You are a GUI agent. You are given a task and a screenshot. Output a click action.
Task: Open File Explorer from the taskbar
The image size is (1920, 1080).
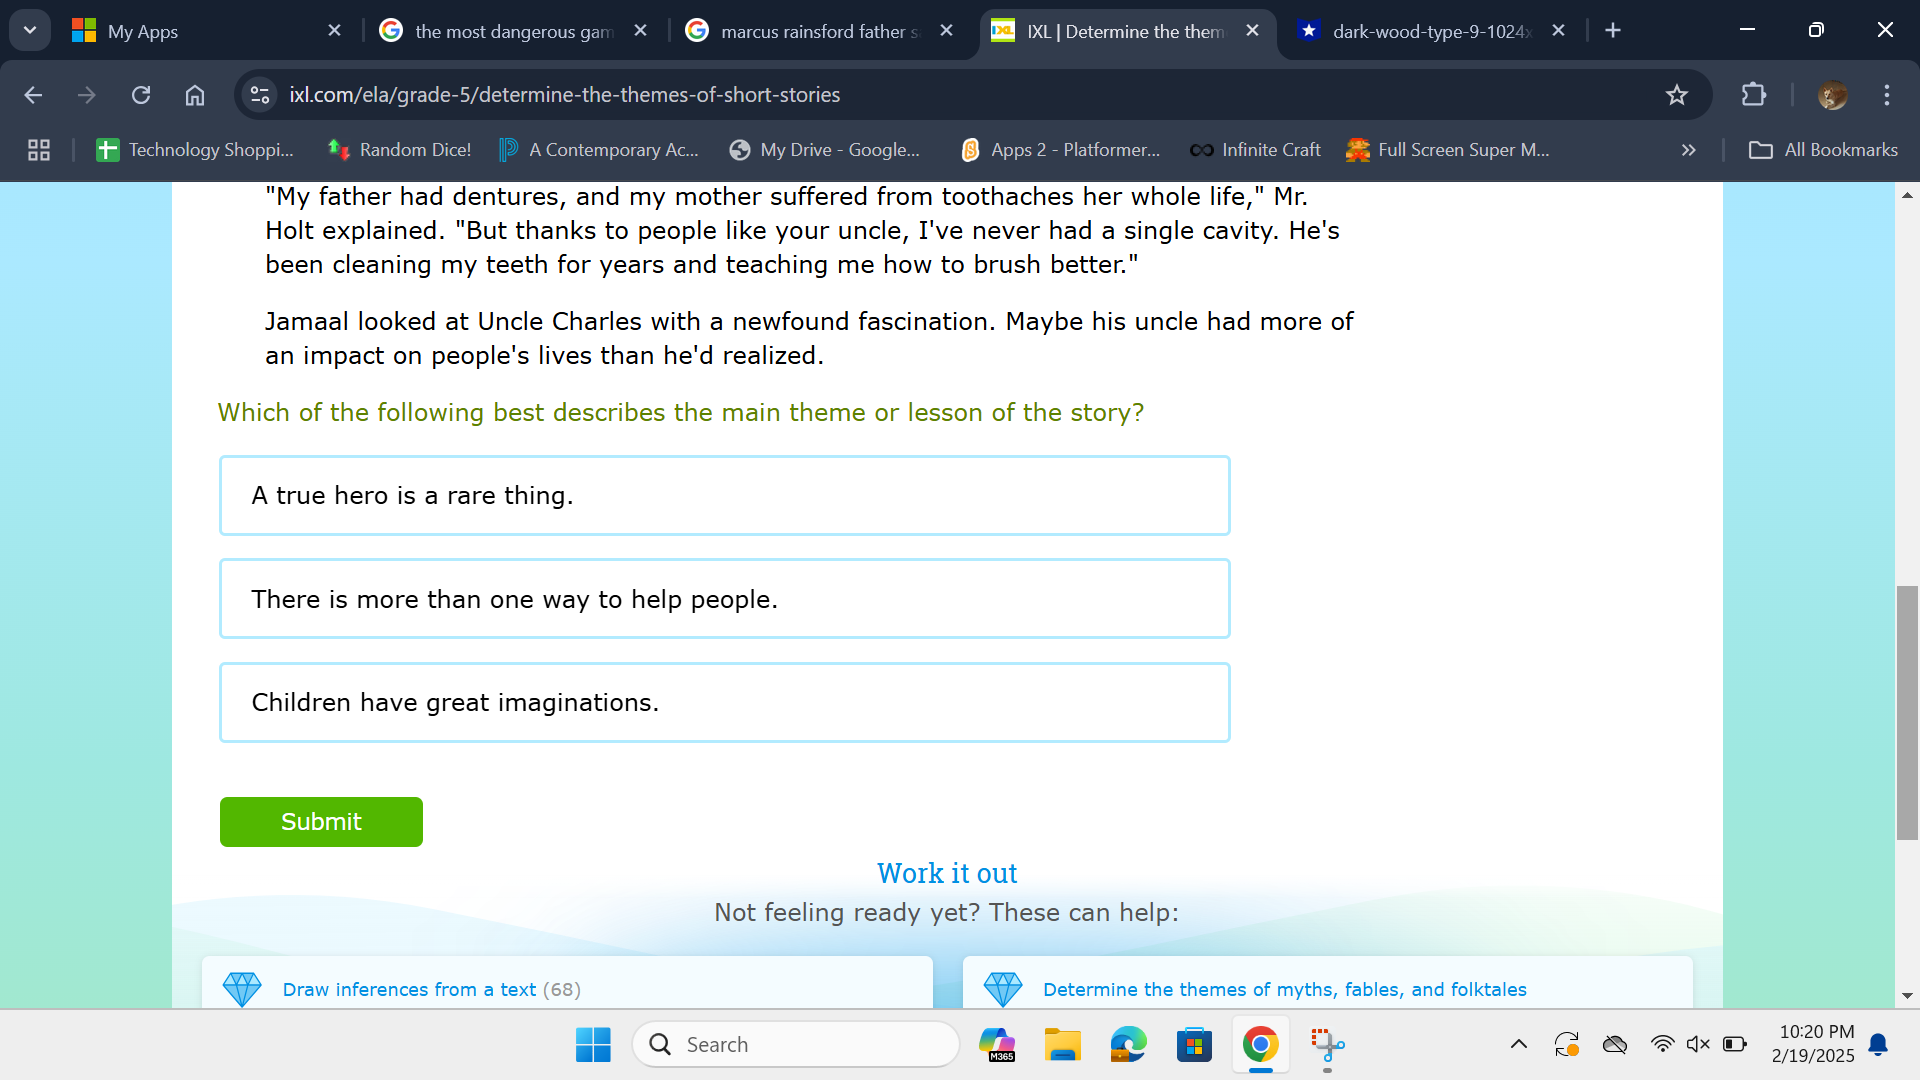(x=1062, y=1045)
